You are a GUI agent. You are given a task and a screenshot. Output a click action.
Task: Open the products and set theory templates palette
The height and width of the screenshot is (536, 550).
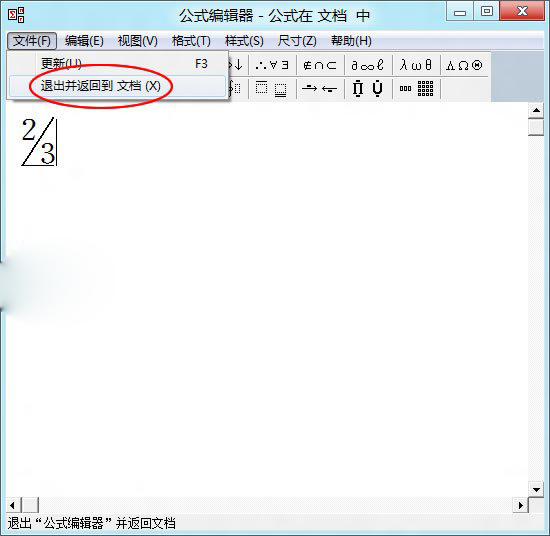click(x=368, y=88)
